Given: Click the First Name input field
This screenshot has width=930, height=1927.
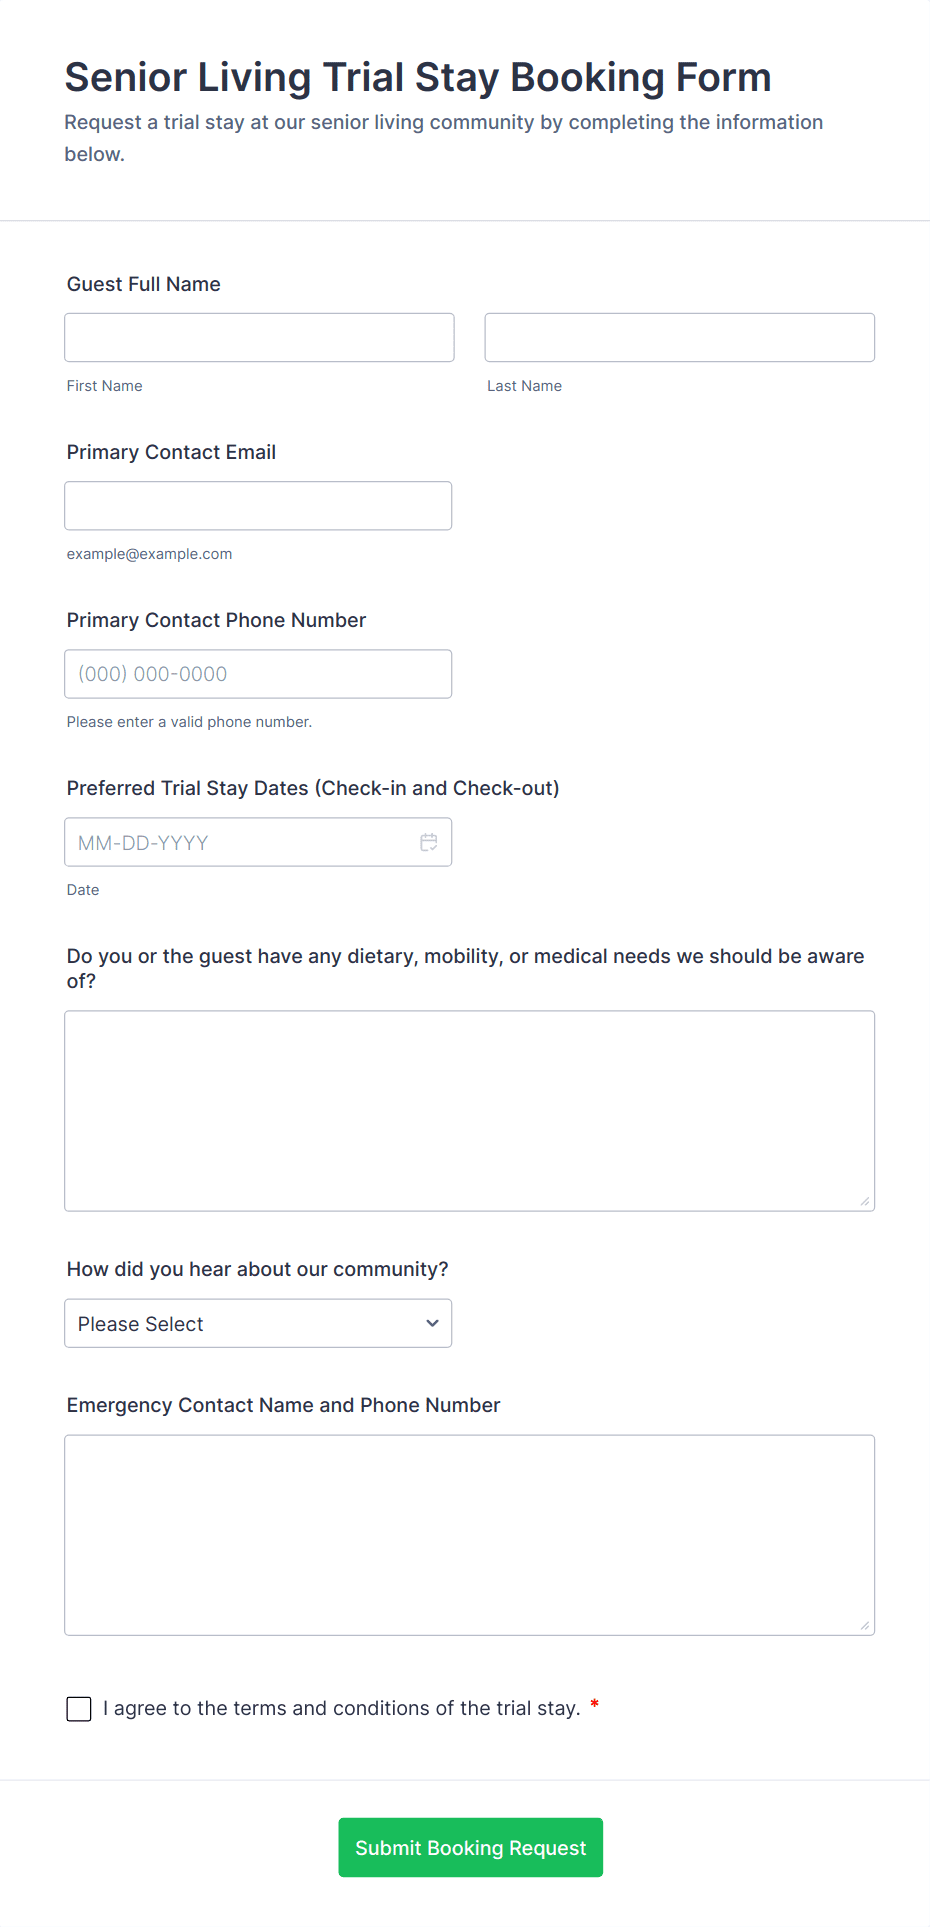Looking at the screenshot, I should click(x=259, y=337).
